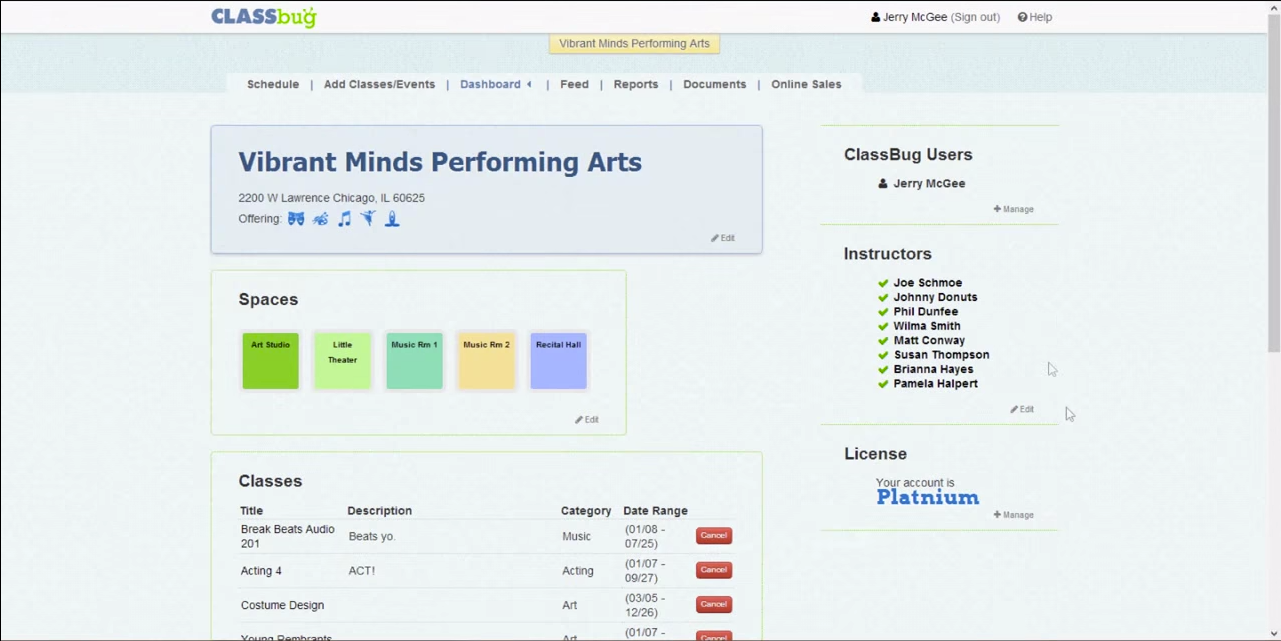This screenshot has height=641, width=1281.
Task: Click the Acting category cell
Action: click(578, 571)
